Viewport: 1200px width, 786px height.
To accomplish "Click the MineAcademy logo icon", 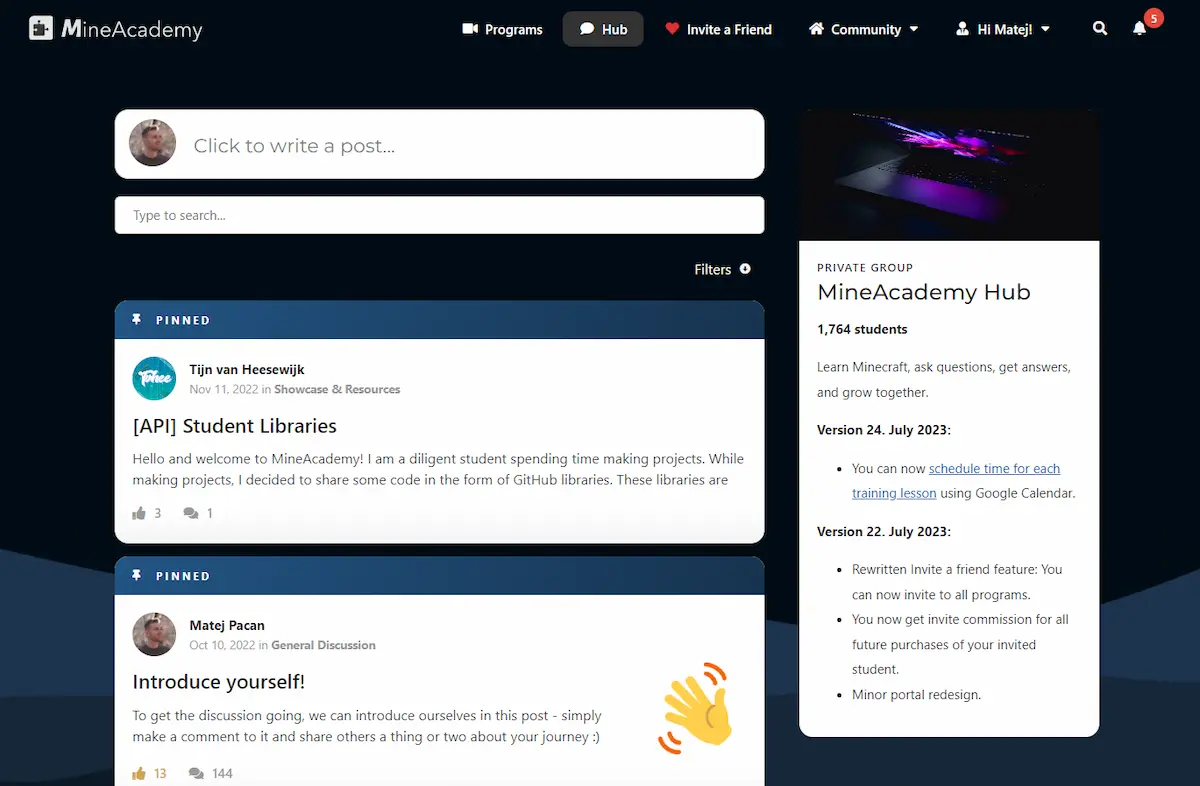I will click(41, 28).
